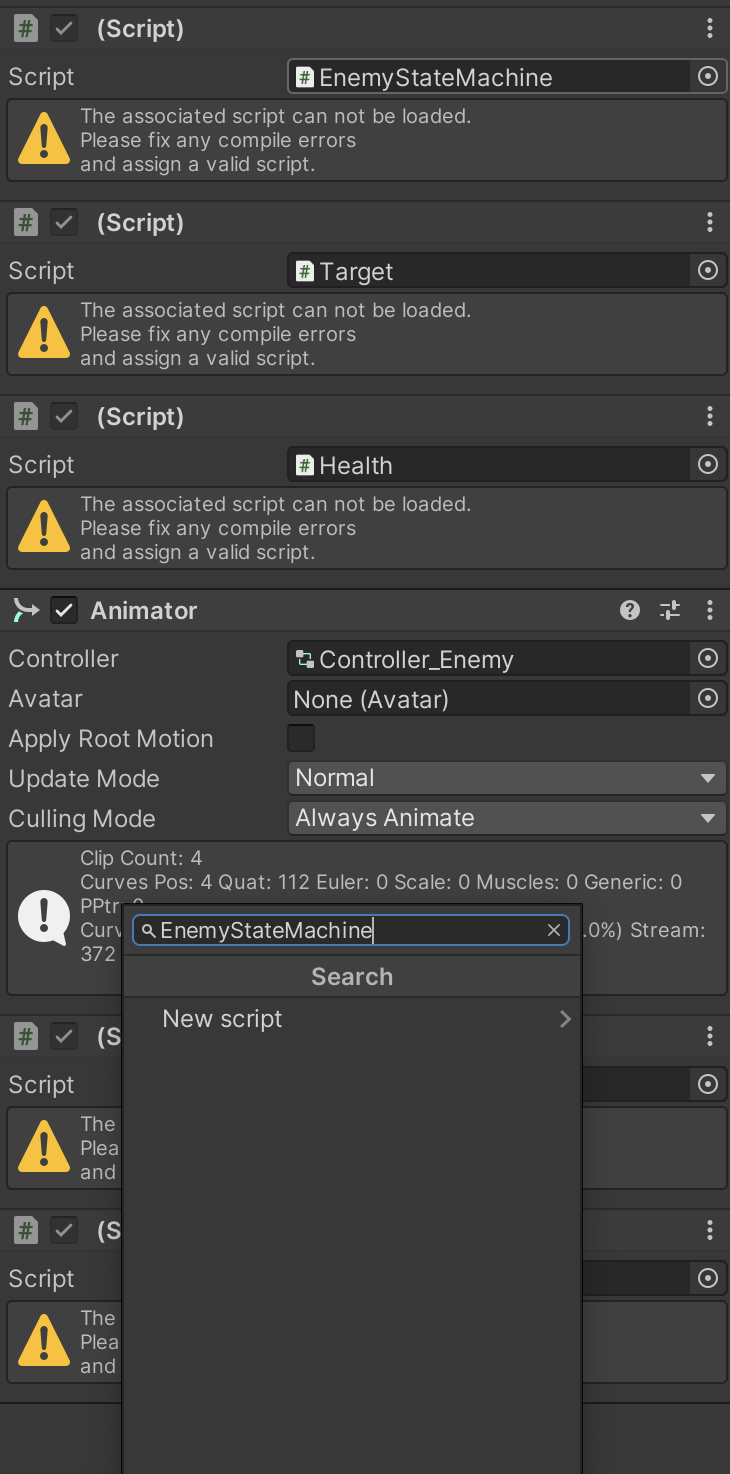
Task: Open Animator component kebab menu
Action: 709,610
